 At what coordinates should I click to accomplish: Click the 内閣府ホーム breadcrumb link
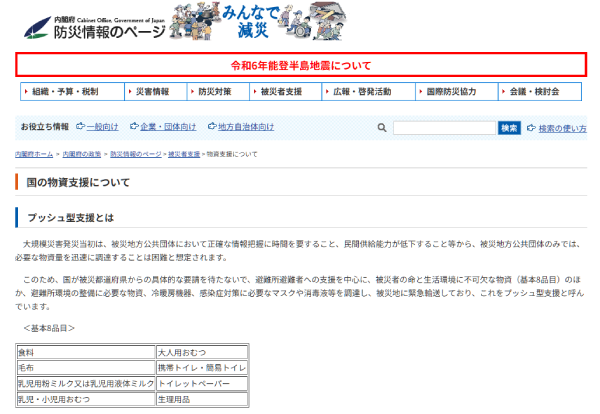point(34,155)
